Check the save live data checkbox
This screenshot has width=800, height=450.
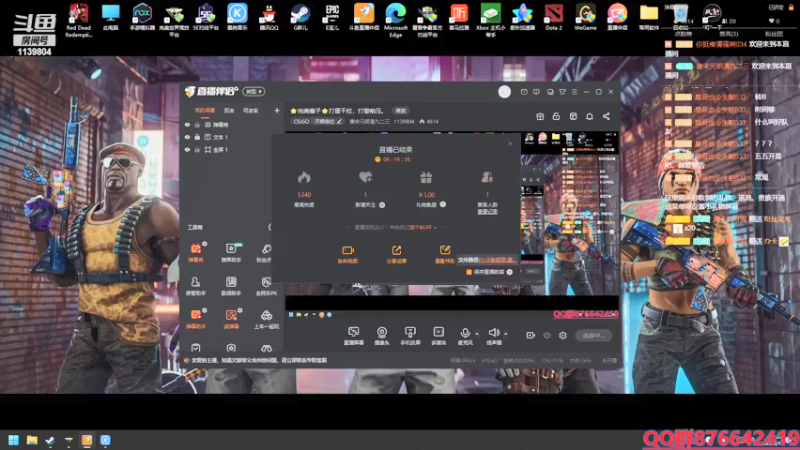tap(469, 272)
